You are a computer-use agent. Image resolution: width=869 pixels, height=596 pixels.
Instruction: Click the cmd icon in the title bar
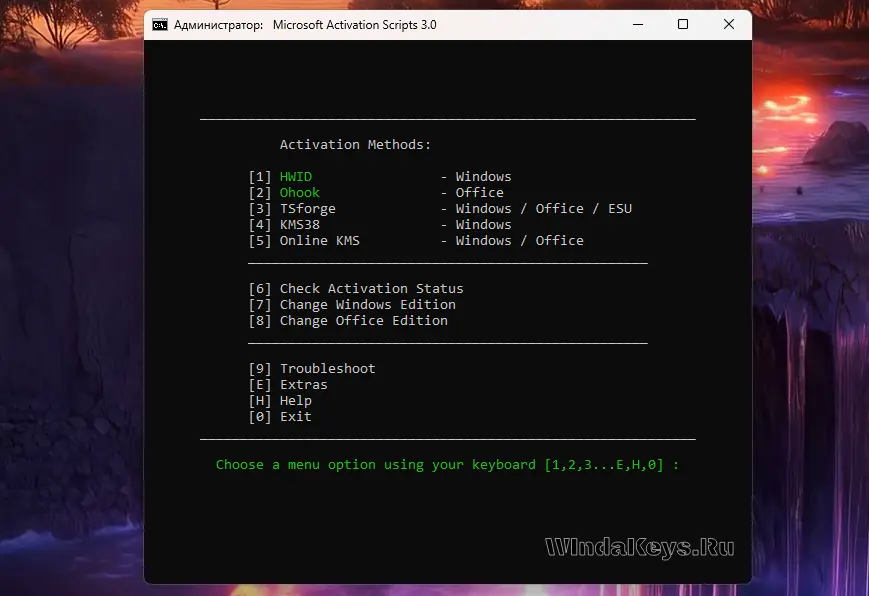pyautogui.click(x=160, y=25)
